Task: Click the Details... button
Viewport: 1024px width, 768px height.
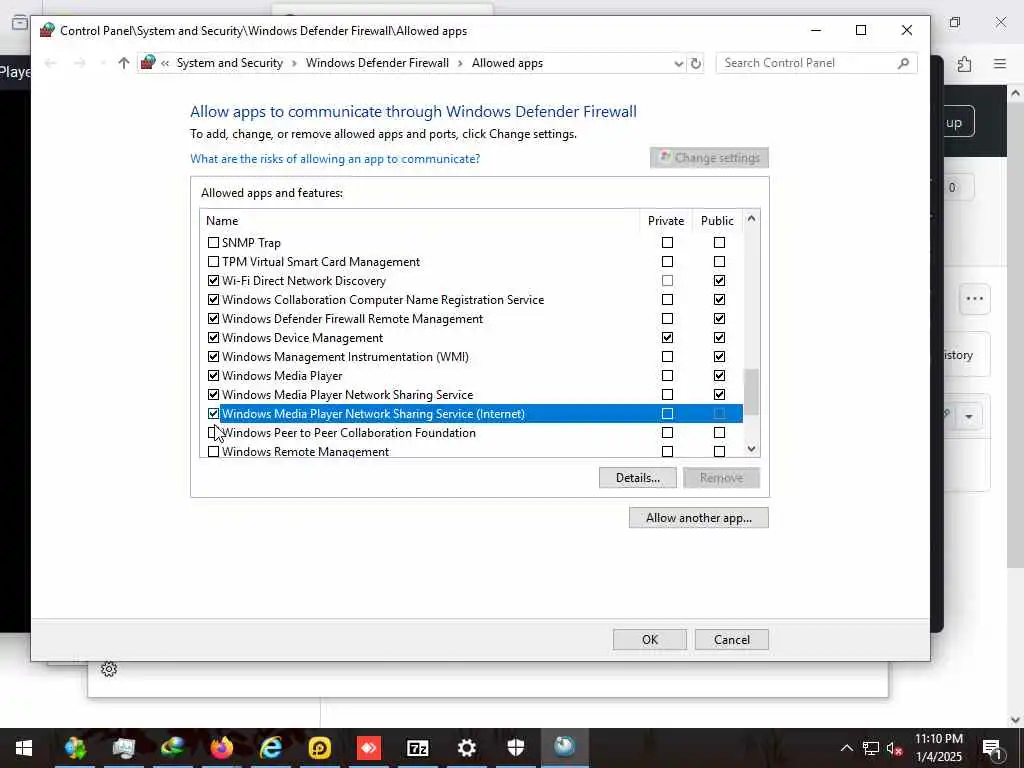Action: click(637, 477)
